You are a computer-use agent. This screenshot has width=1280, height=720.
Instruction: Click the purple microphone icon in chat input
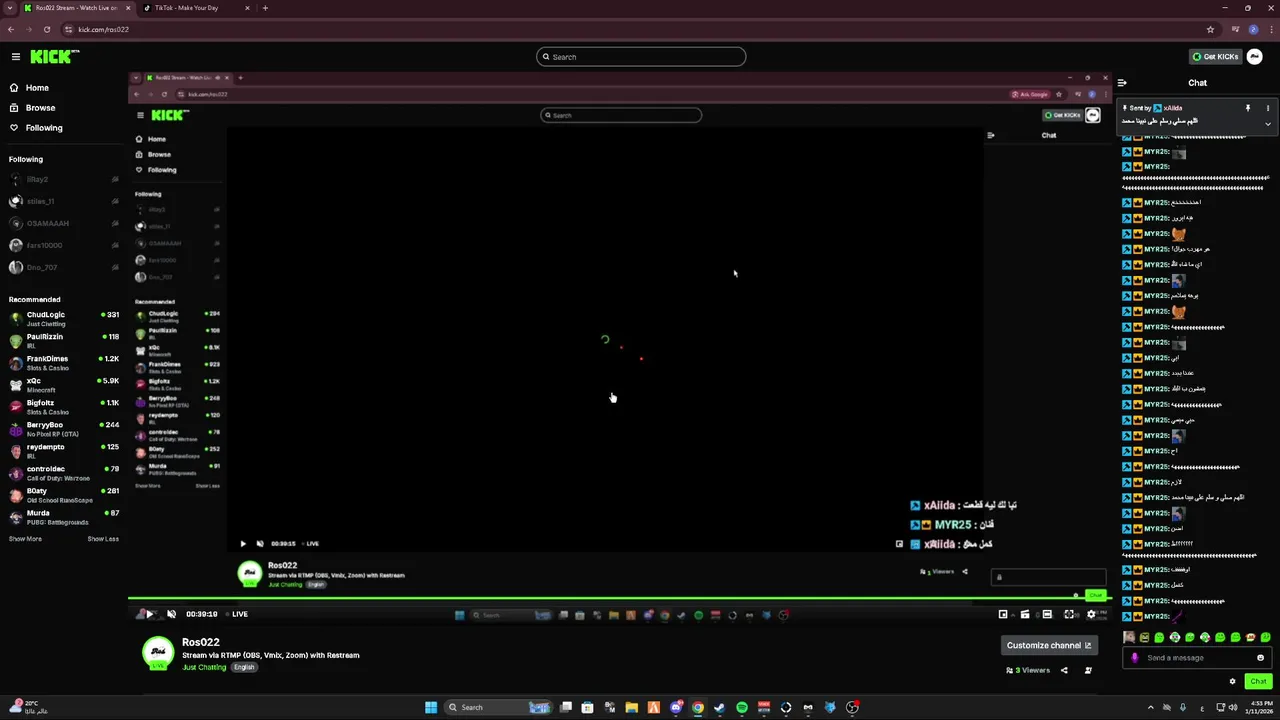point(1134,658)
